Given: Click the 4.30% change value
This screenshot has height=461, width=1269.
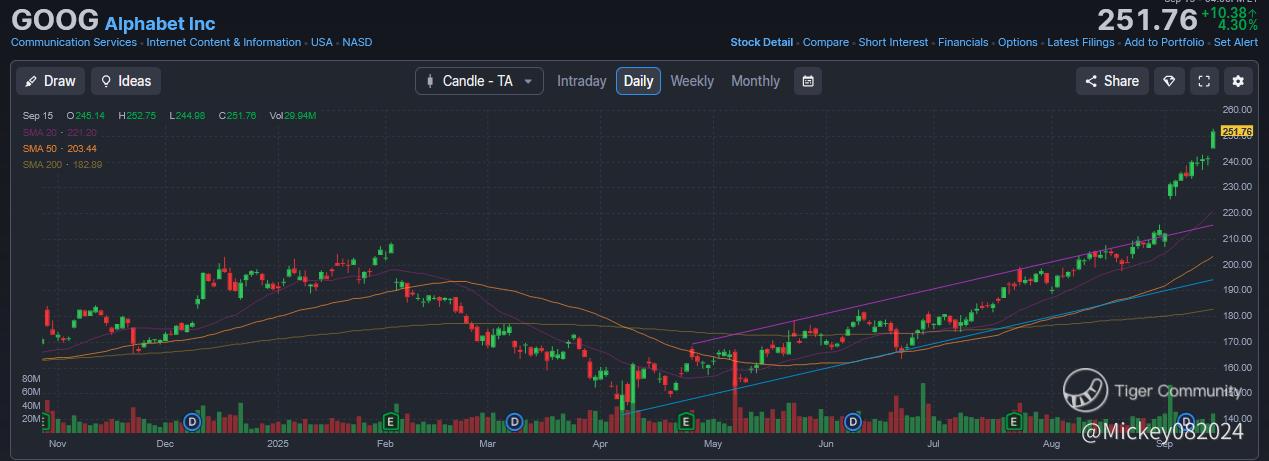Looking at the screenshot, I should [x=1237, y=25].
